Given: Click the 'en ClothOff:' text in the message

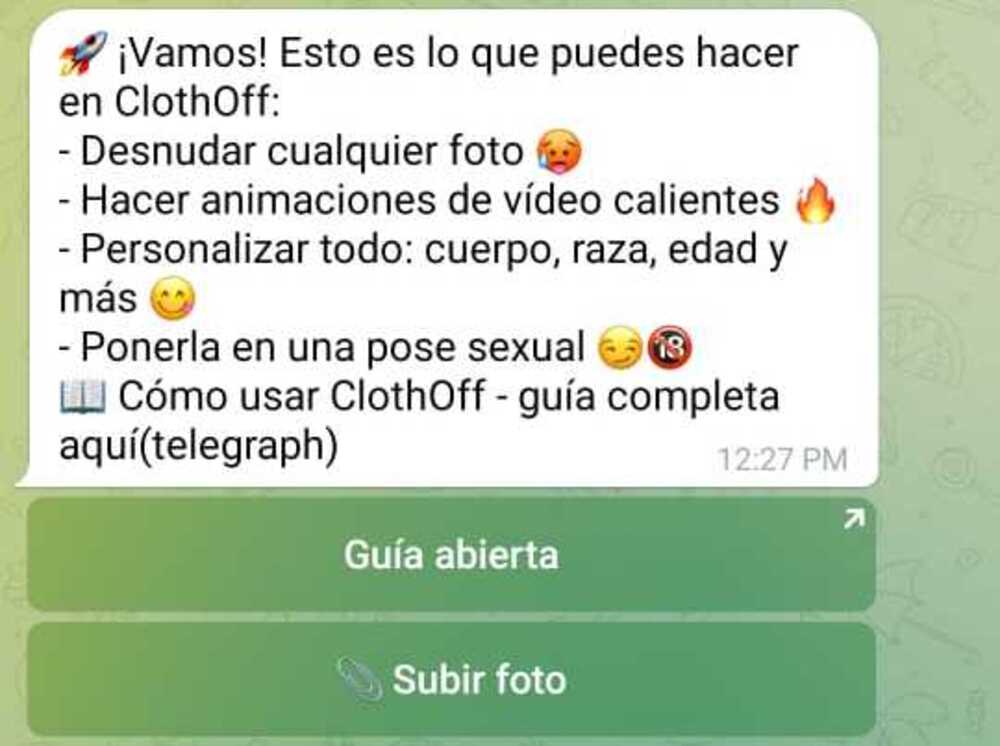Looking at the screenshot, I should (169, 102).
